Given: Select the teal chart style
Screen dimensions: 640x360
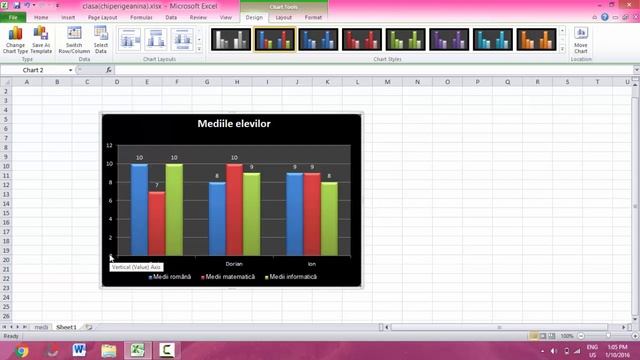Looking at the screenshot, I should point(493,40).
